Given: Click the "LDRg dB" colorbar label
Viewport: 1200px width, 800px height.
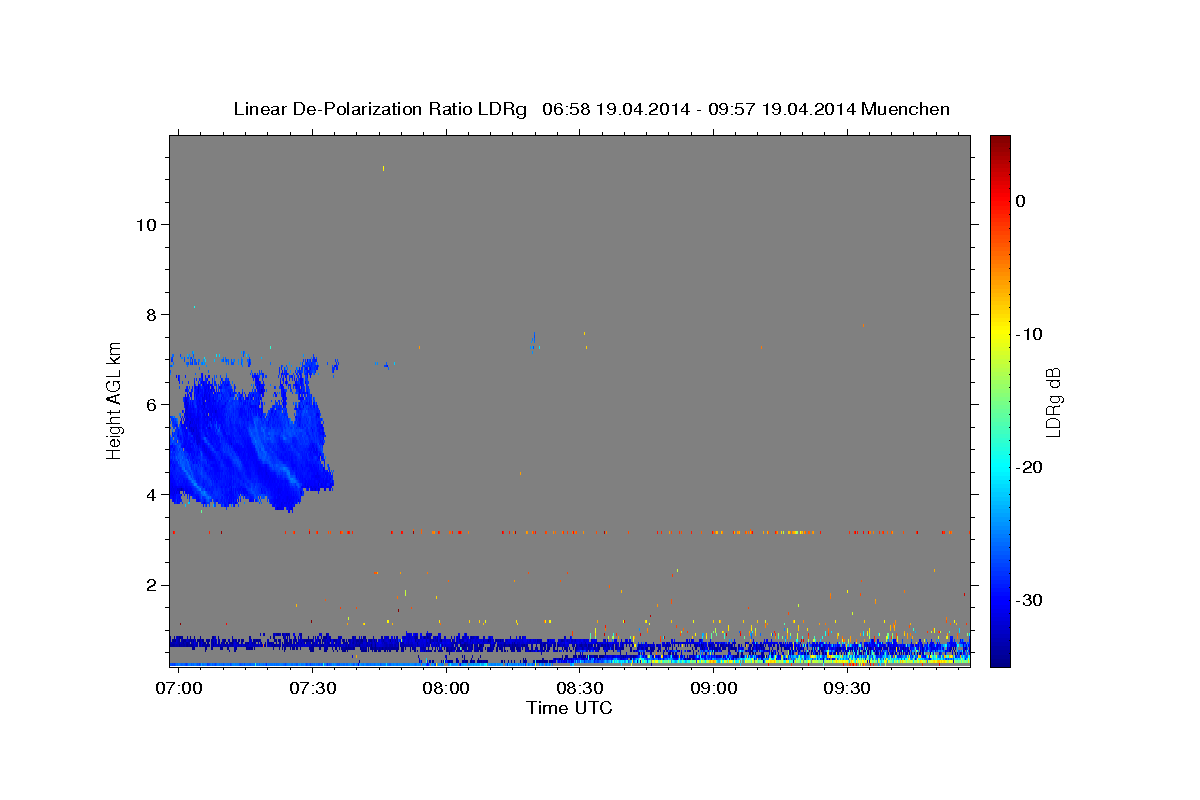Looking at the screenshot, I should click(x=1052, y=402).
